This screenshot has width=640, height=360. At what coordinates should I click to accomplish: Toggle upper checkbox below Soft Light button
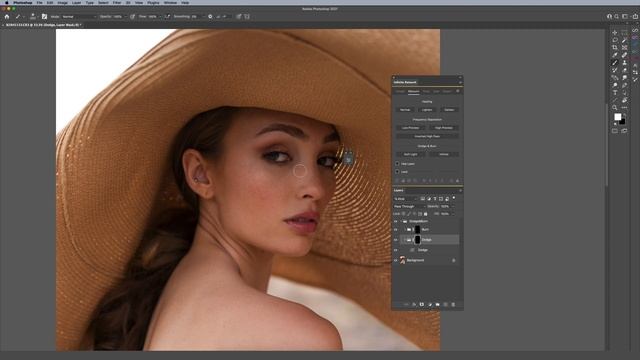397,164
